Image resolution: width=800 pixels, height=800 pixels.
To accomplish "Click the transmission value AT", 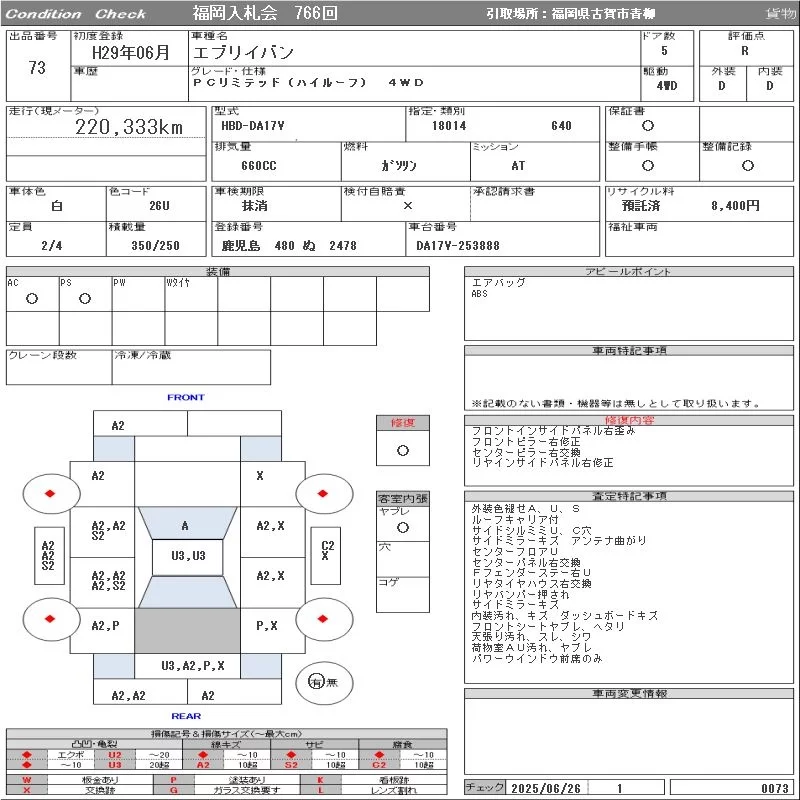I will coord(518,165).
